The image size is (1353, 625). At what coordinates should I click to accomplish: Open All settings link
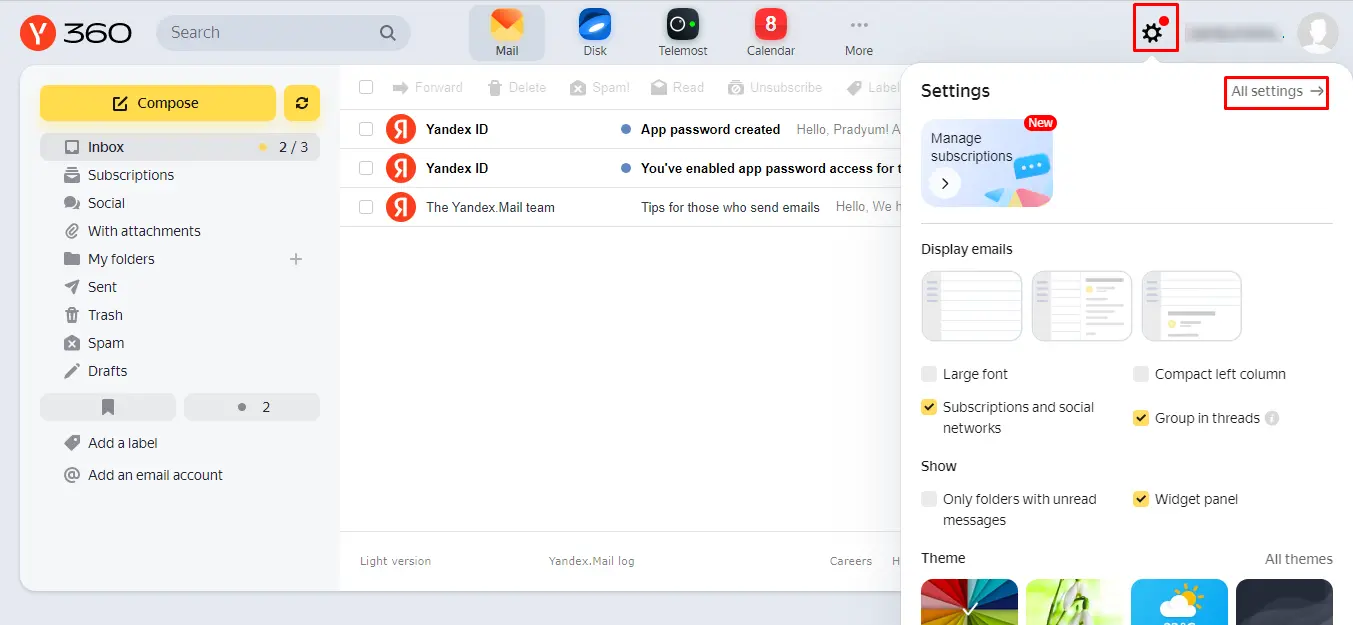point(1277,91)
